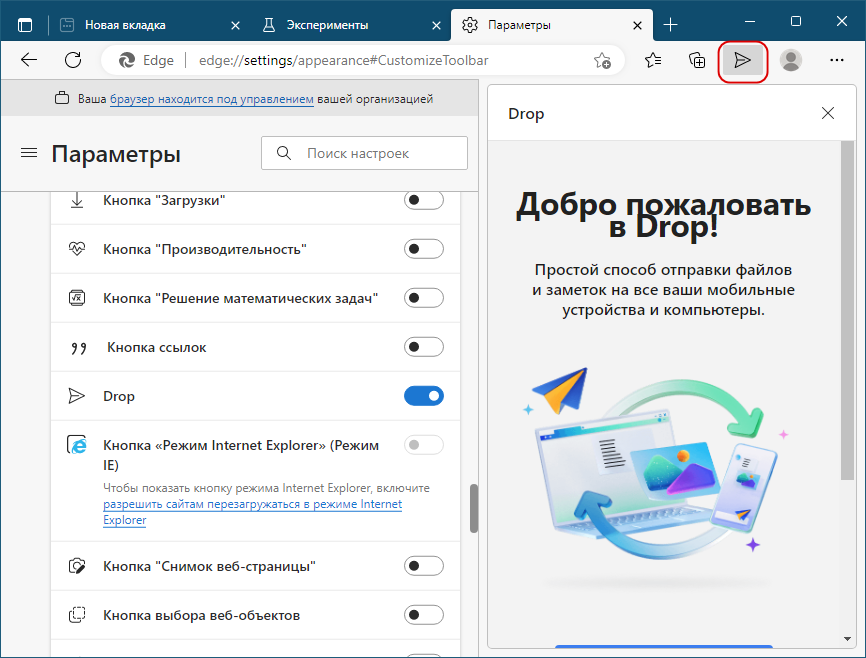Click the search magnifier icon in settings
The height and width of the screenshot is (658, 866).
click(x=284, y=153)
